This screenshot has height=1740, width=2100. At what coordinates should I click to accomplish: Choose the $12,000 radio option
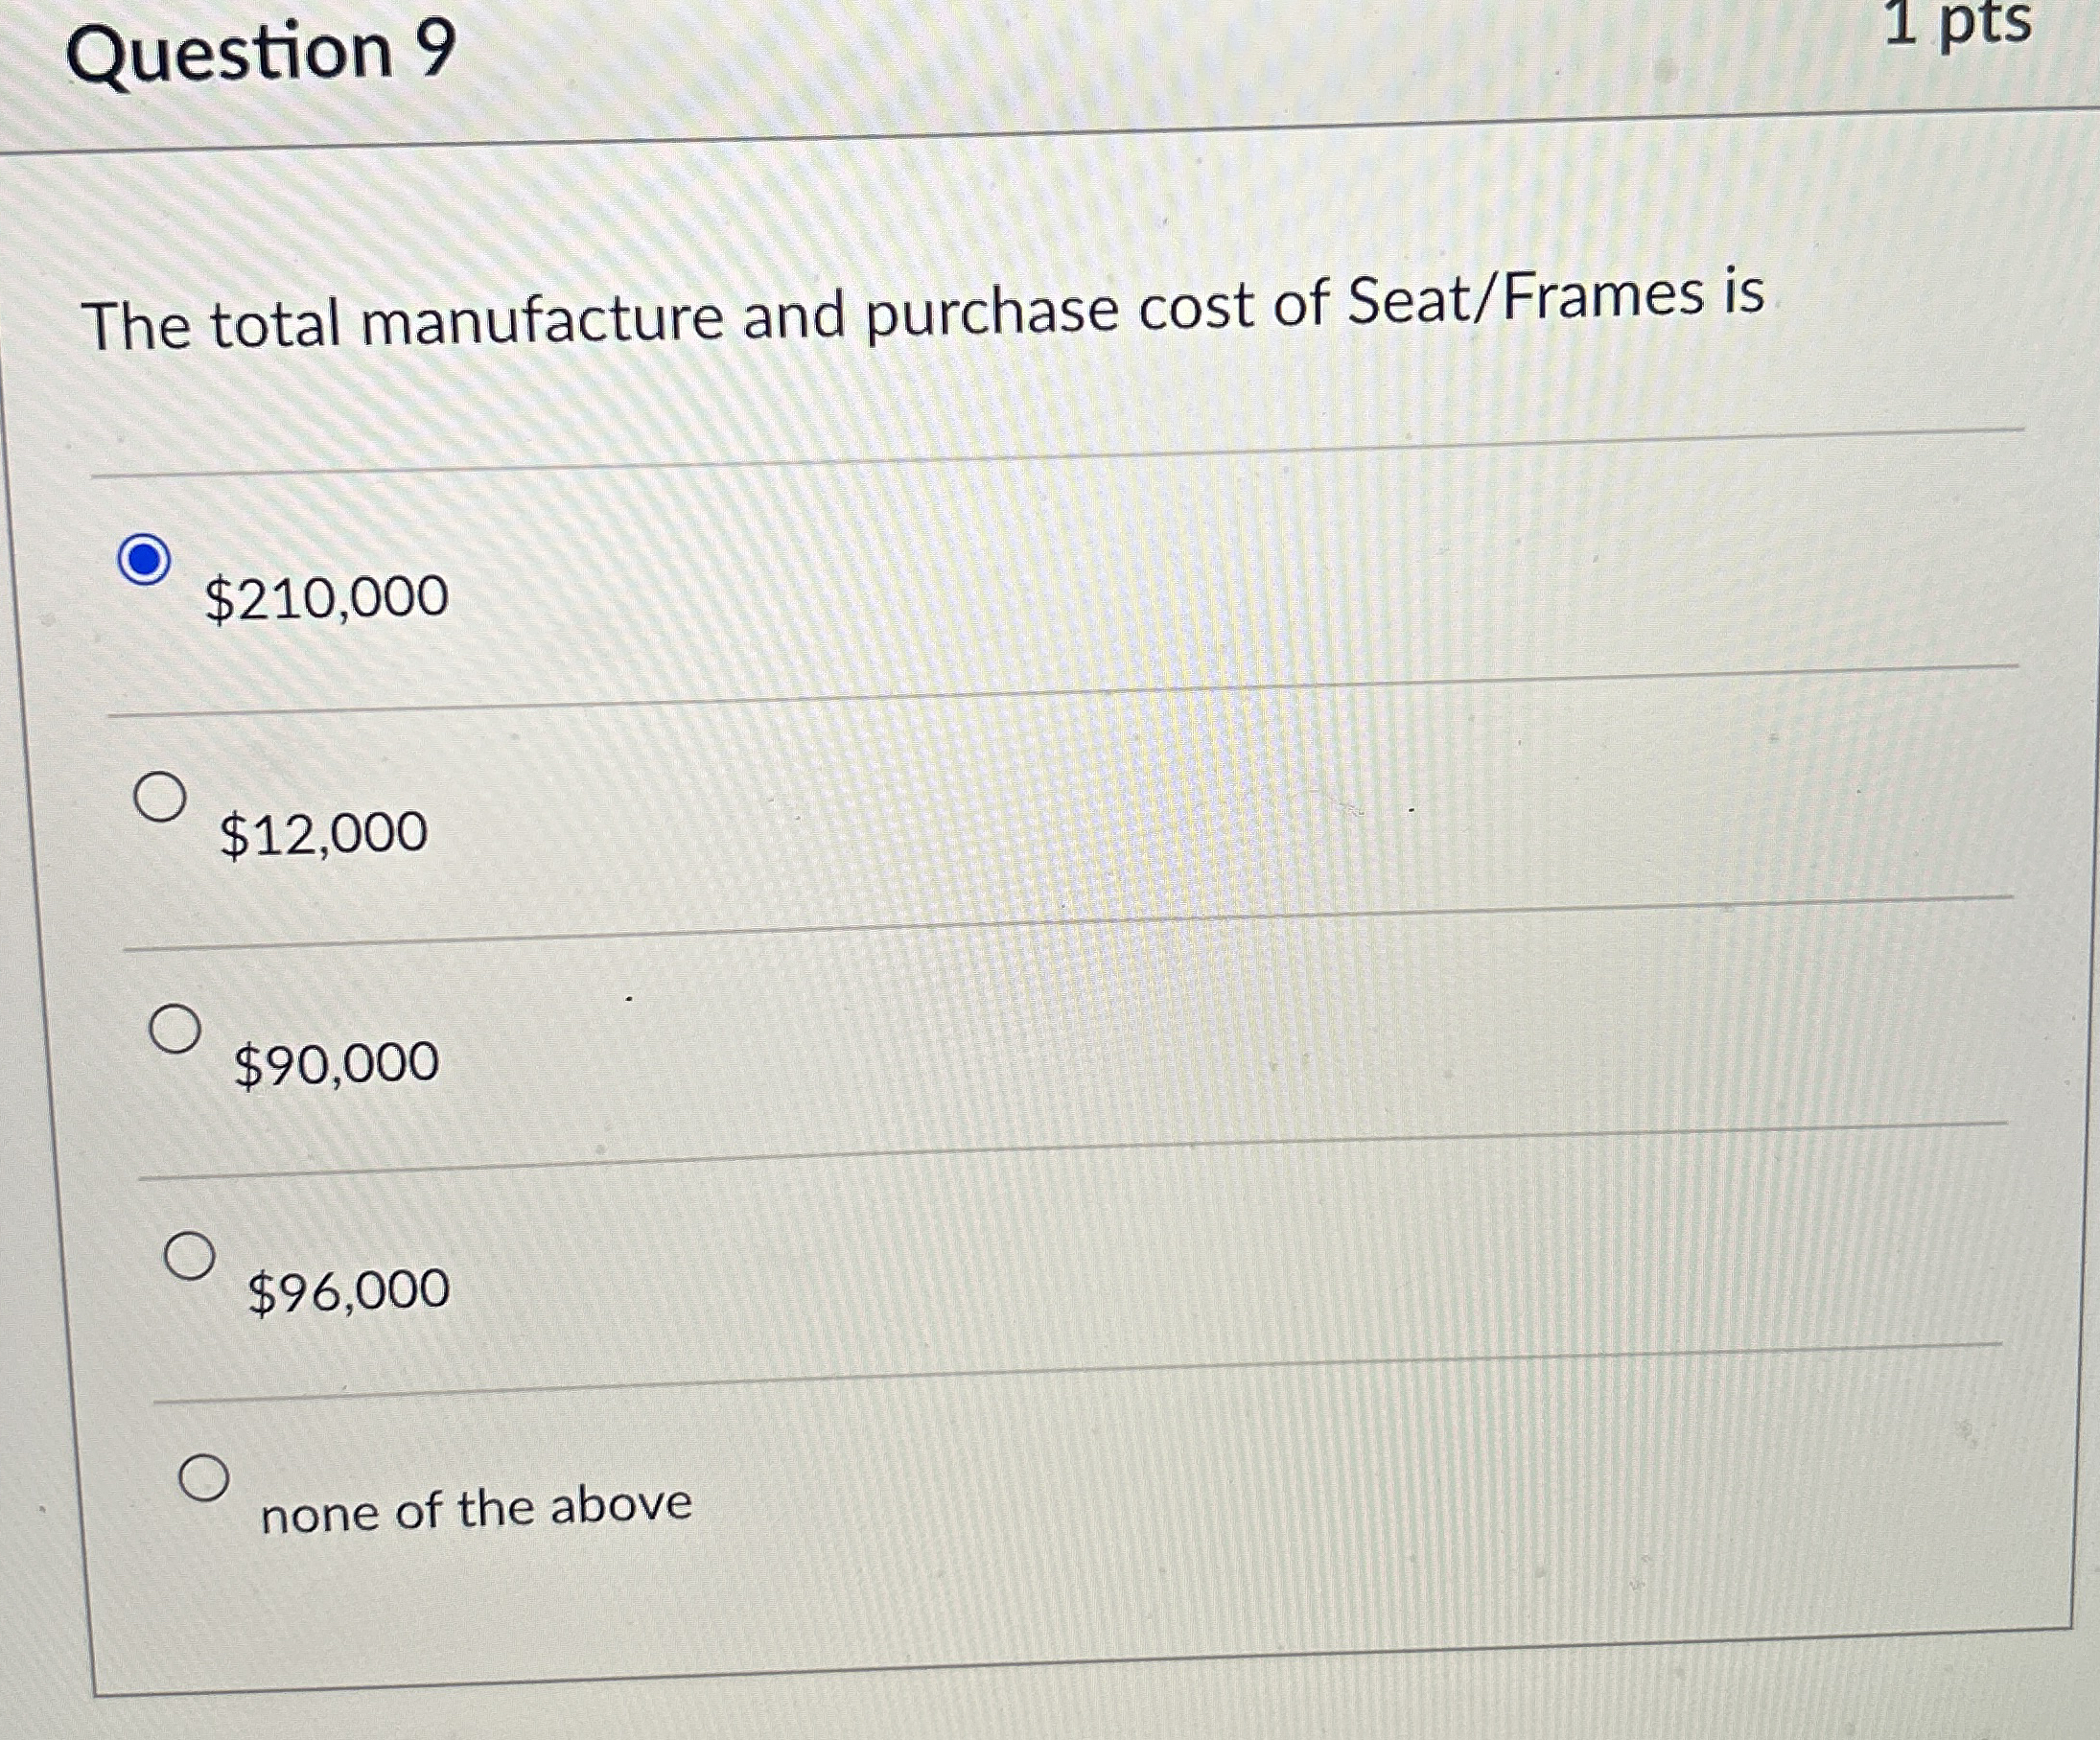(x=160, y=797)
